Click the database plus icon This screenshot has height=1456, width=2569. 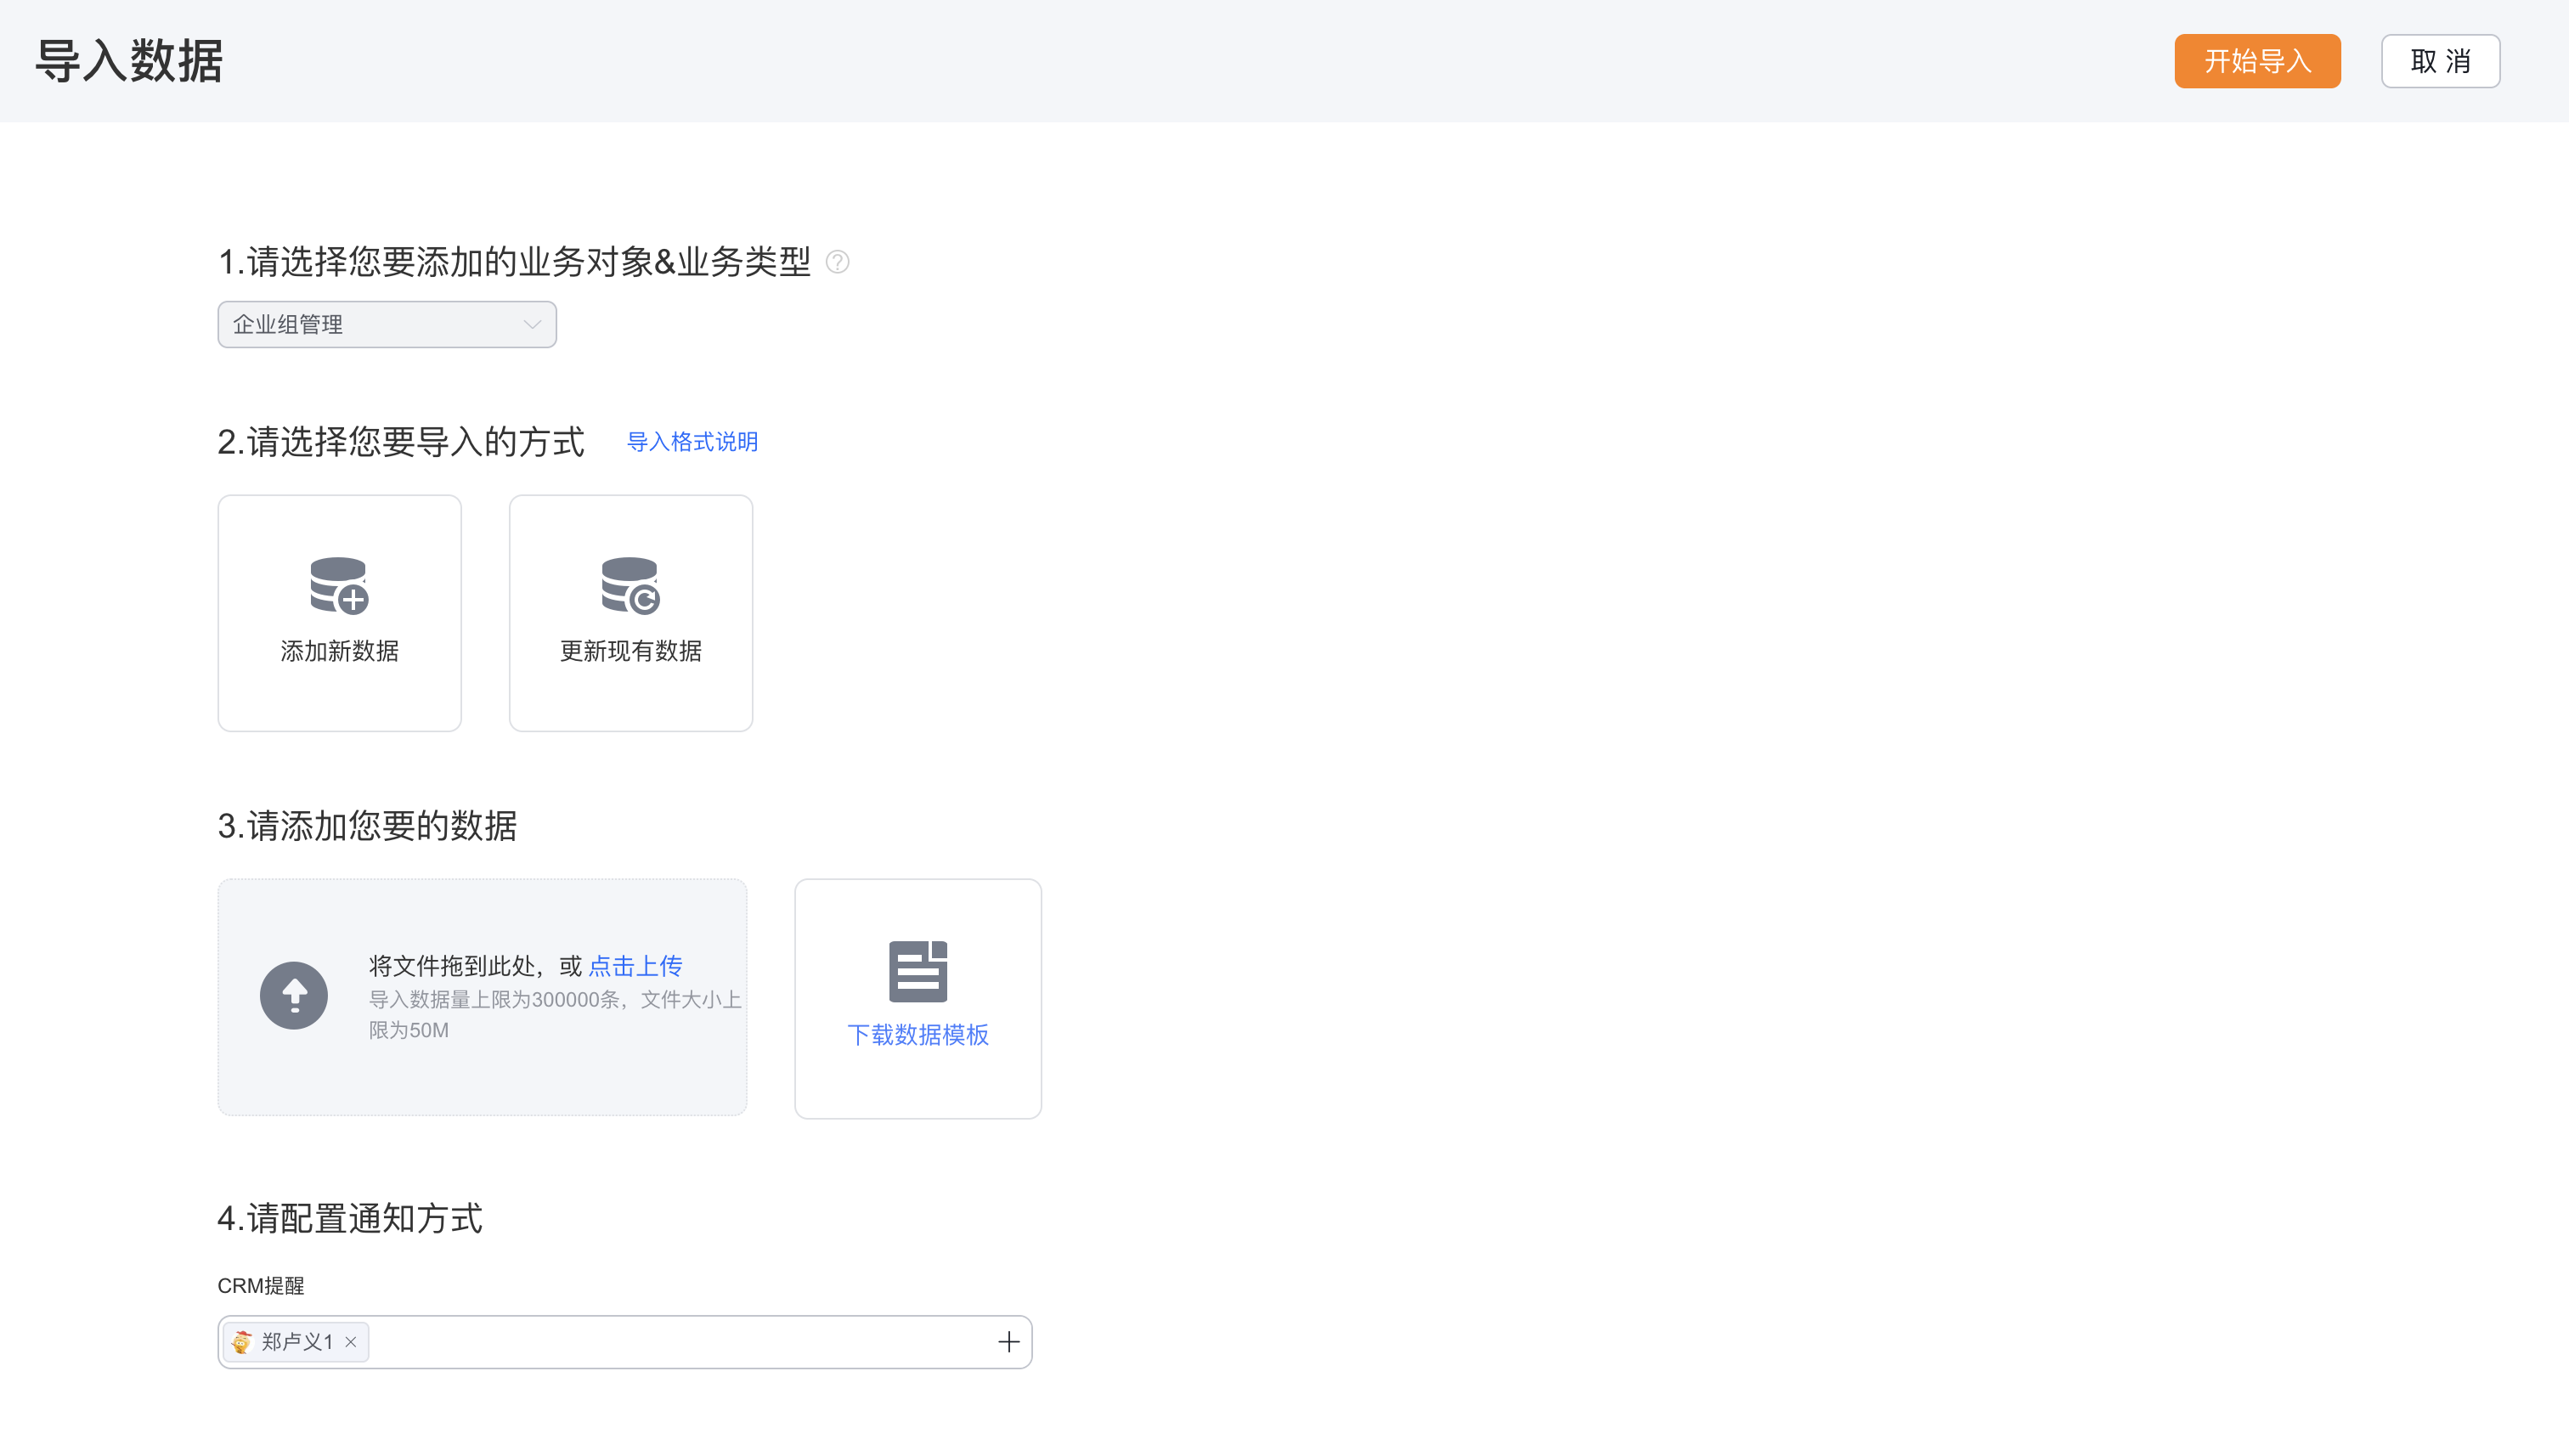tap(340, 585)
